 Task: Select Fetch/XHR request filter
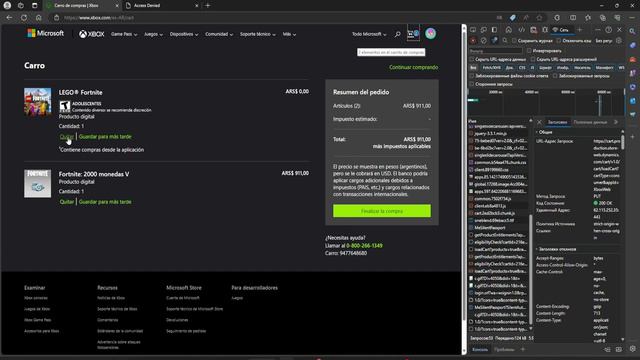[x=491, y=68]
